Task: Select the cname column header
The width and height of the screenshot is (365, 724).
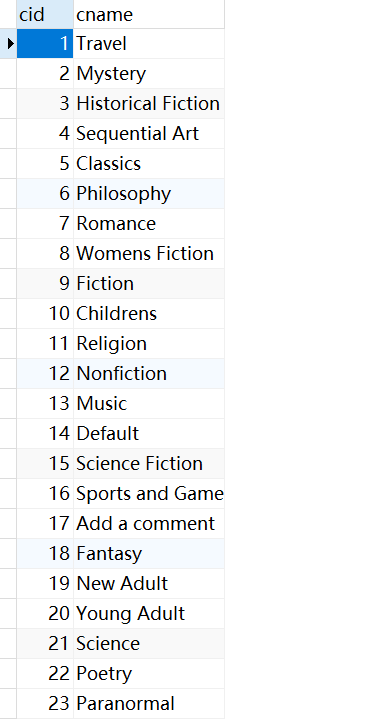Action: [149, 15]
